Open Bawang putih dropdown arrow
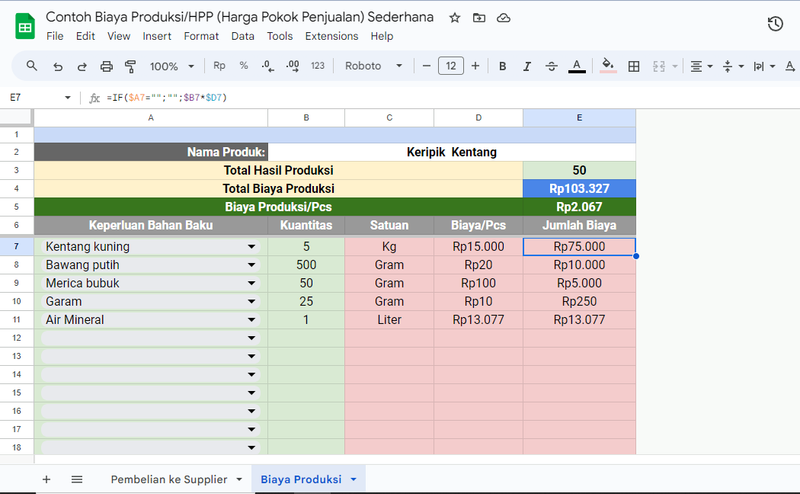The width and height of the screenshot is (800, 494). 252,265
